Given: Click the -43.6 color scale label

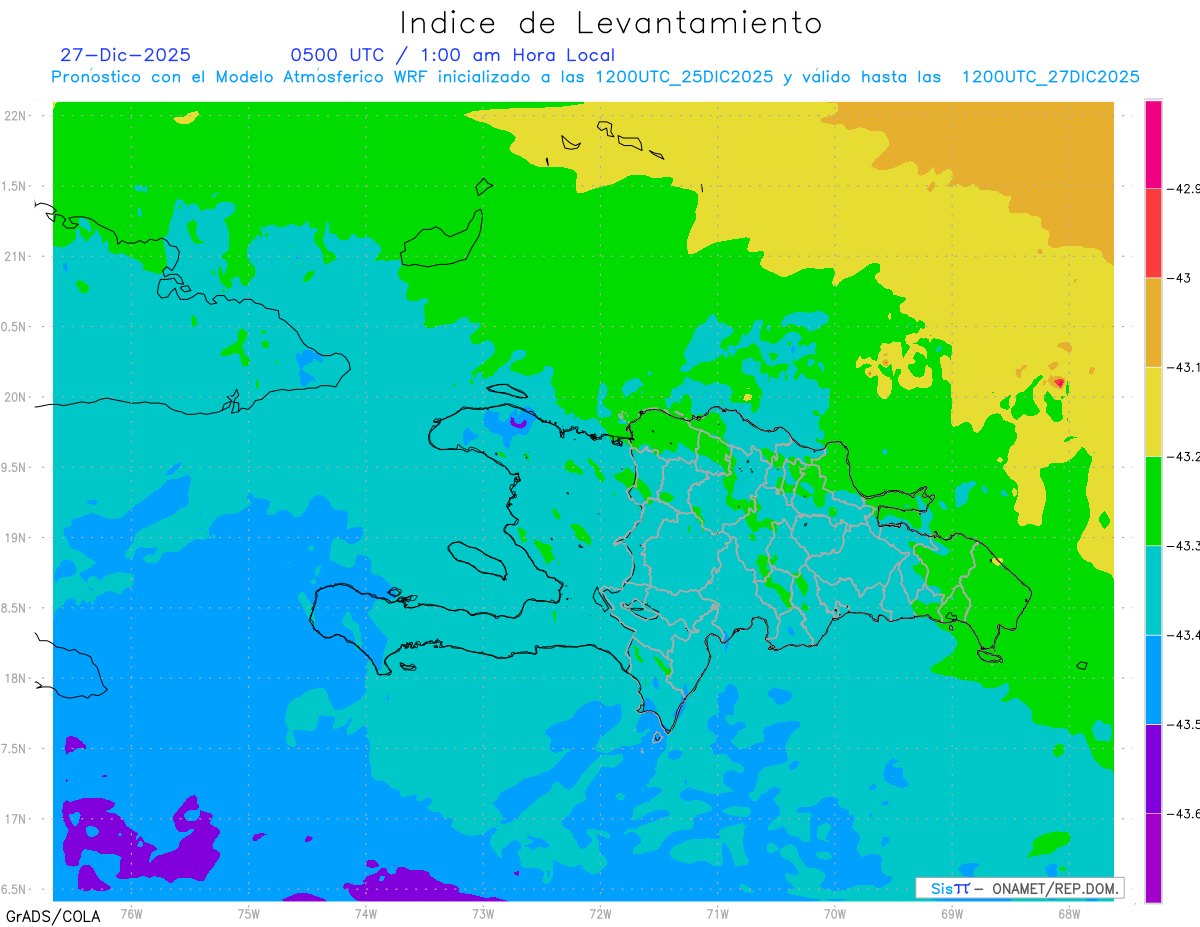Looking at the screenshot, I should (1183, 813).
